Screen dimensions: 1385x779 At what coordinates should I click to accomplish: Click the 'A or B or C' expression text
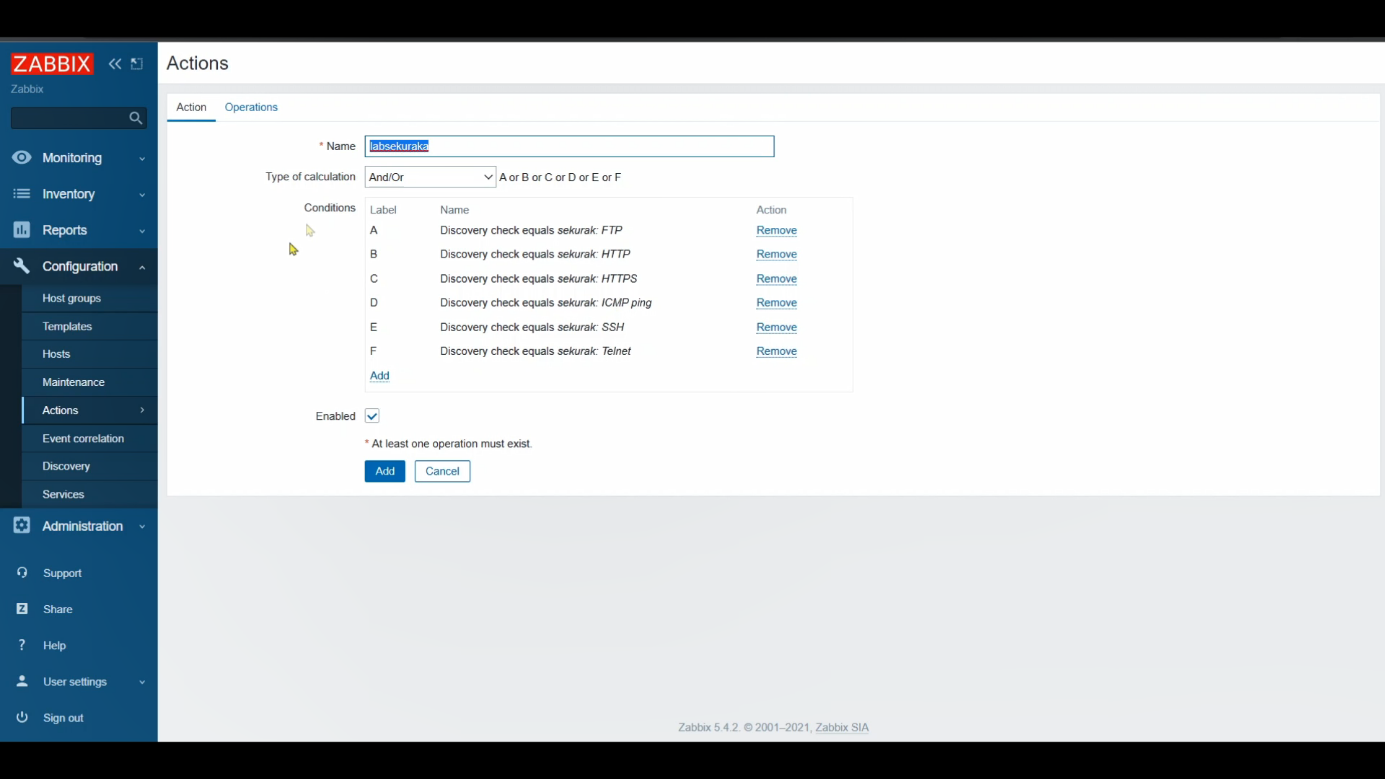coord(560,177)
